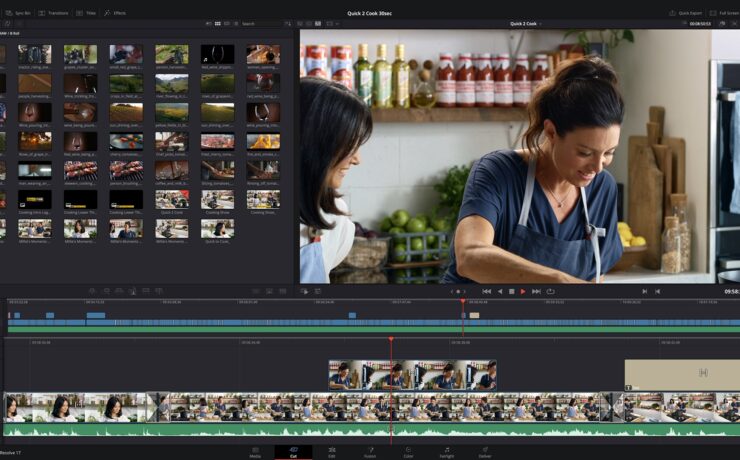Click the jog wheel control below viewer
The width and height of the screenshot is (740, 460).
[x=457, y=292]
